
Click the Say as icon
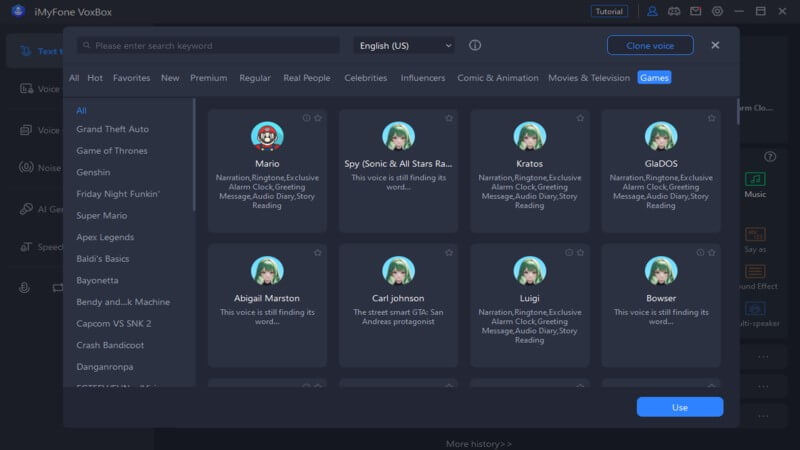[x=755, y=234]
